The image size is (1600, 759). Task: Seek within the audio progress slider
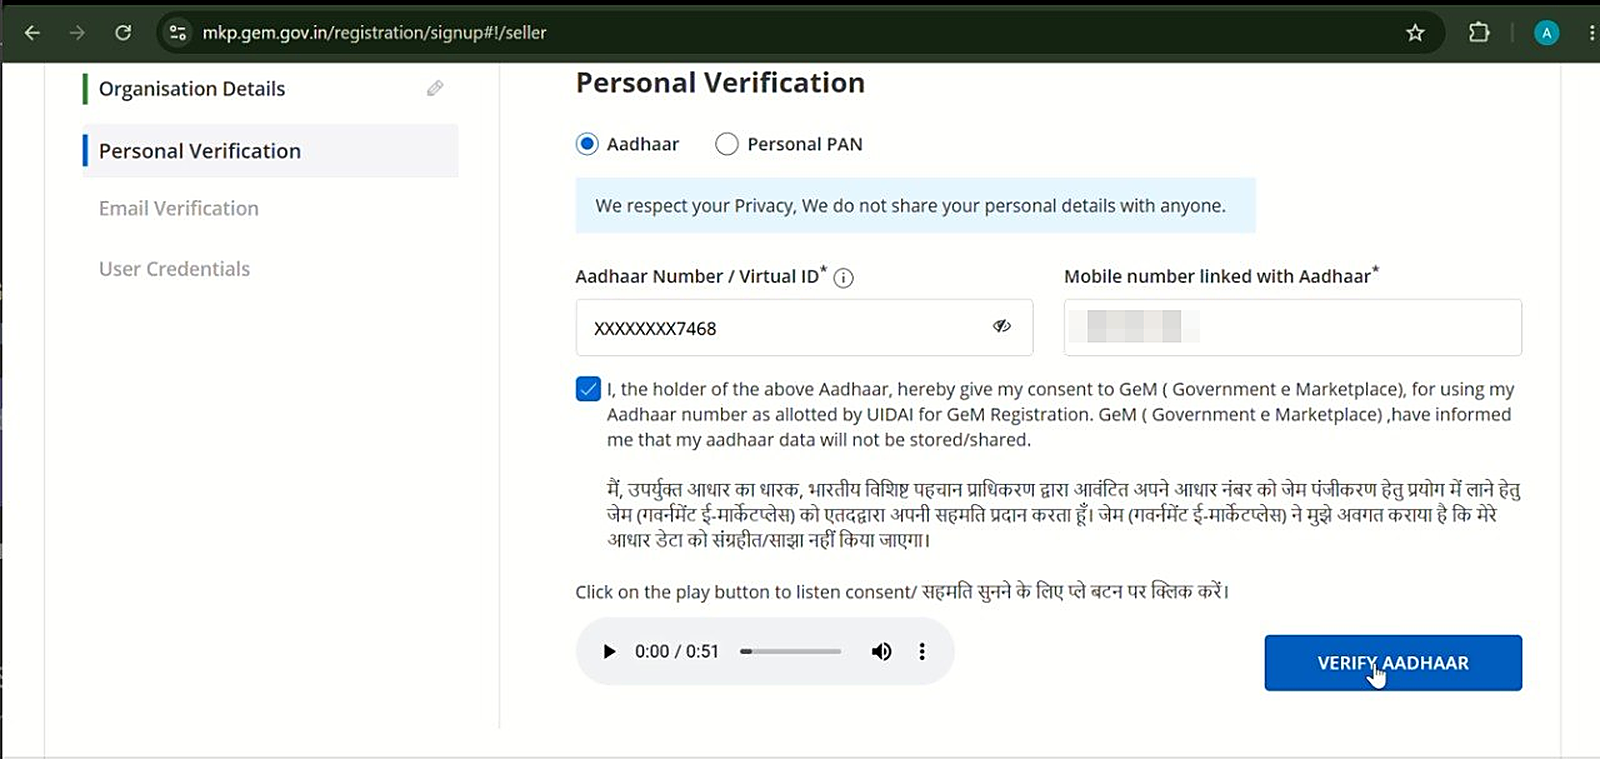point(791,652)
